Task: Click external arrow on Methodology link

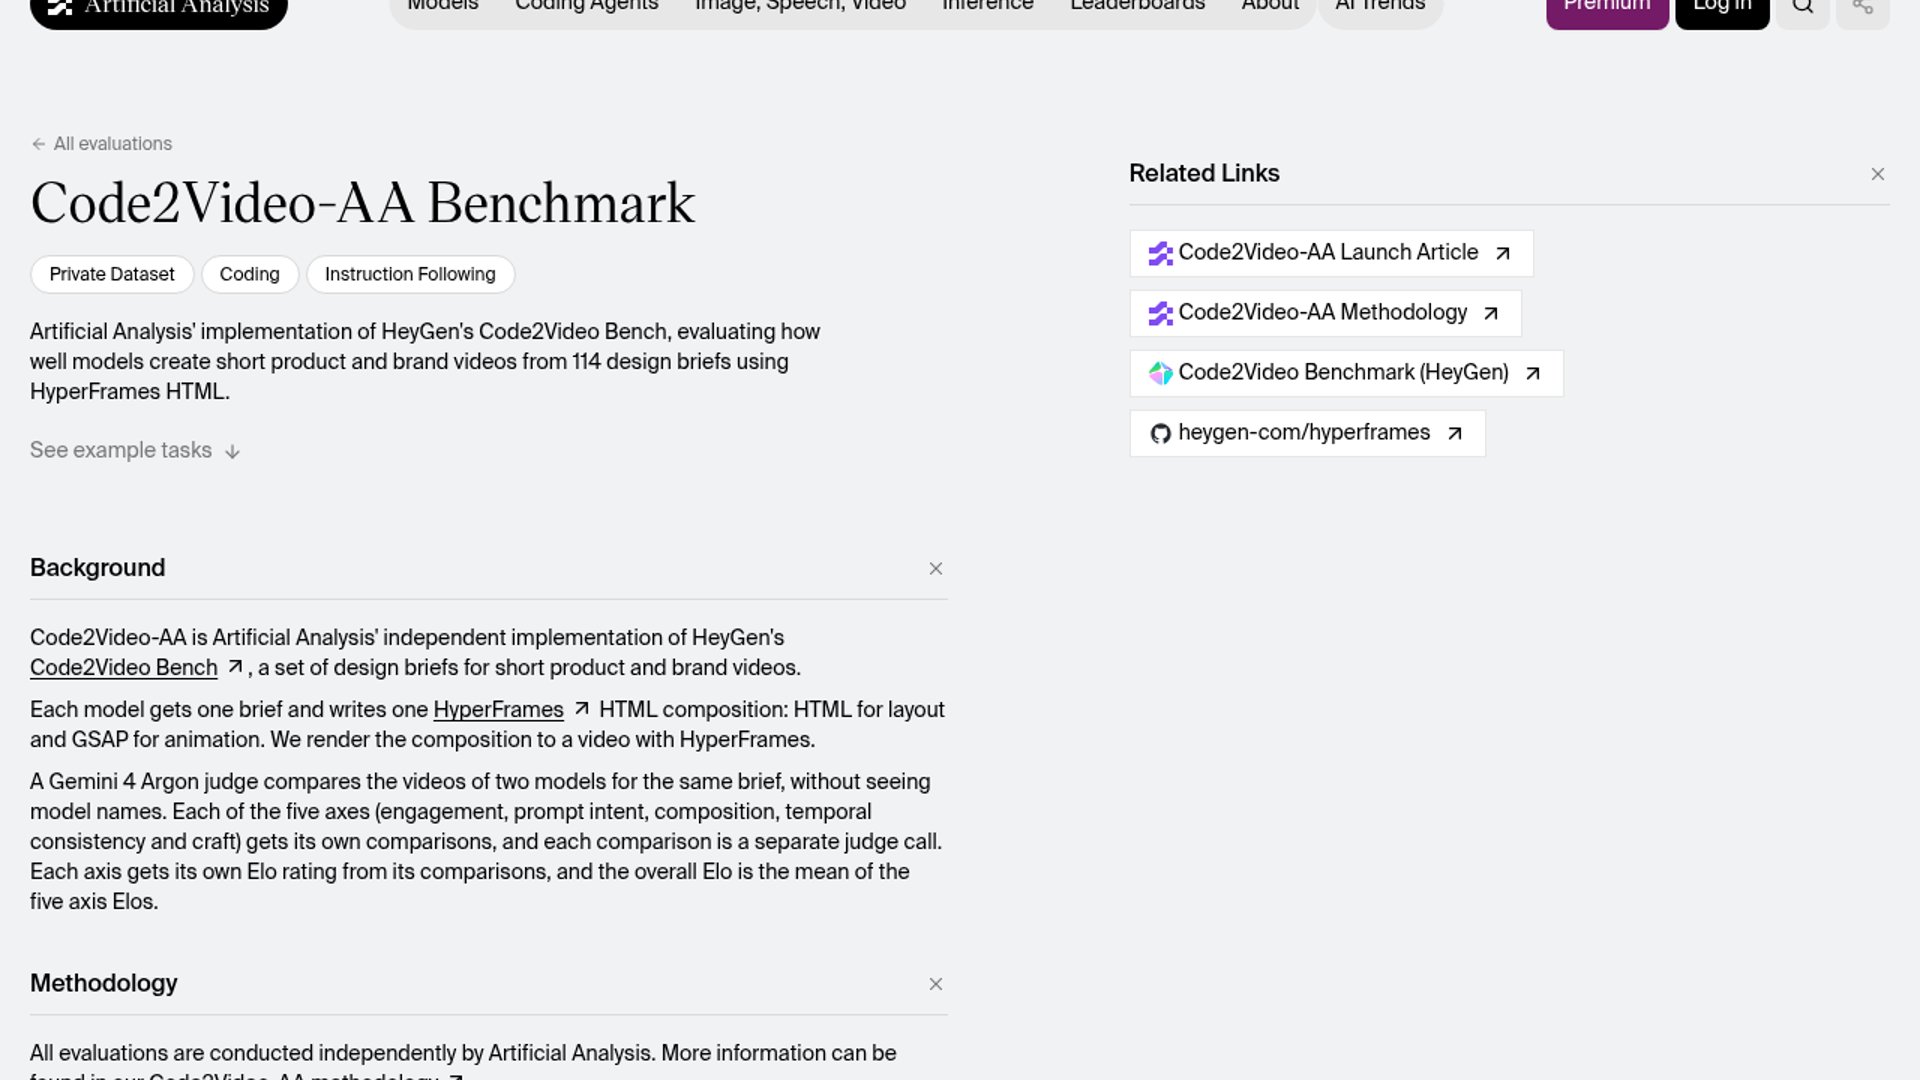Action: click(1490, 314)
